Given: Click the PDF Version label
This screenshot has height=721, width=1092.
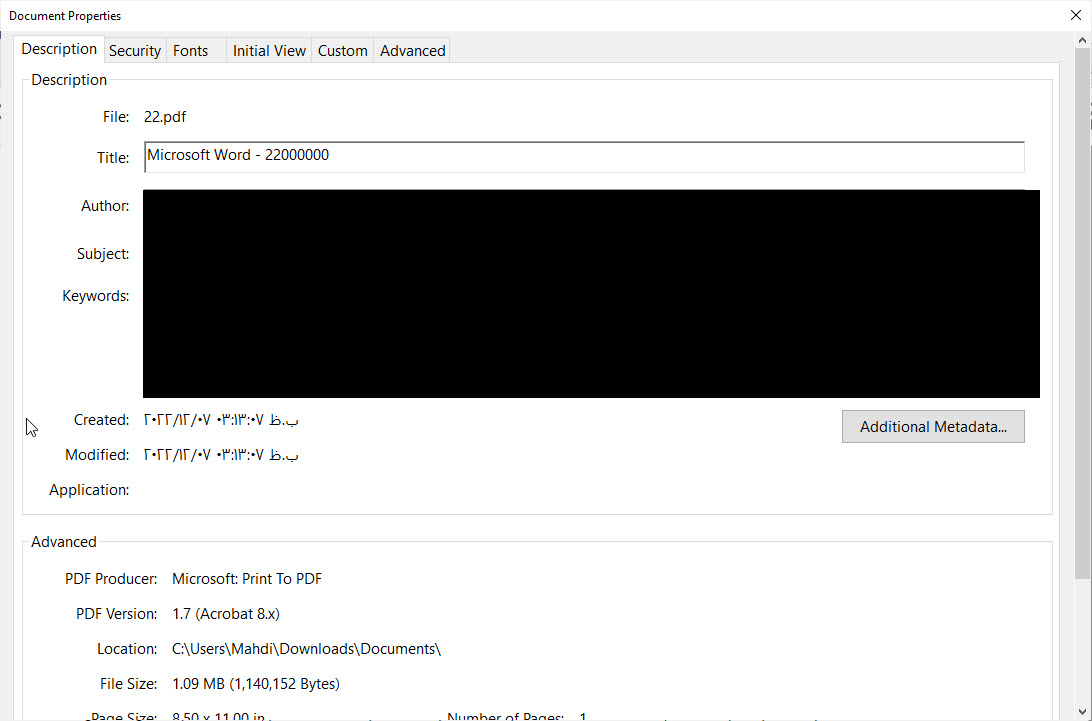Looking at the screenshot, I should tap(116, 614).
